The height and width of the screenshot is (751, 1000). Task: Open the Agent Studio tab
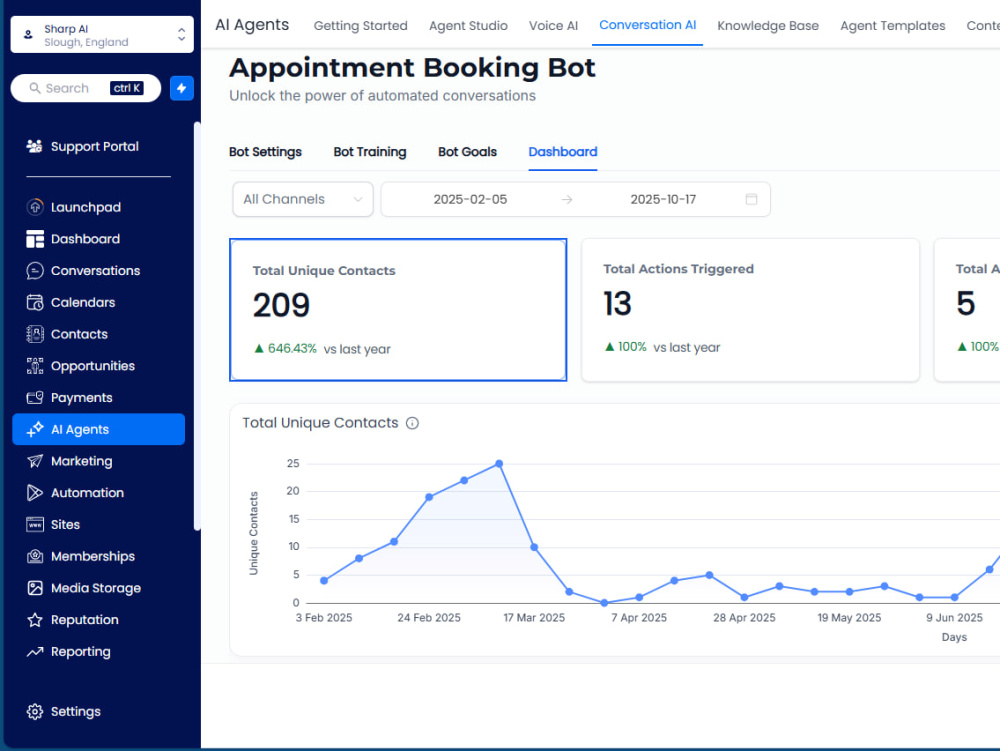tap(468, 26)
